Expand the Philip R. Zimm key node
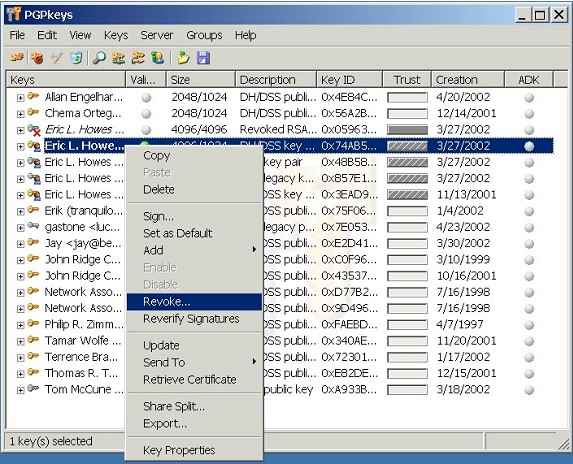573x464 pixels. click(20, 325)
